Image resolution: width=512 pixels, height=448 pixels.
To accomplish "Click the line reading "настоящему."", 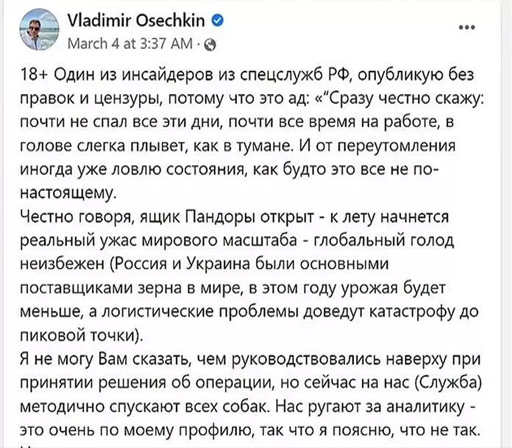I will [68, 194].
